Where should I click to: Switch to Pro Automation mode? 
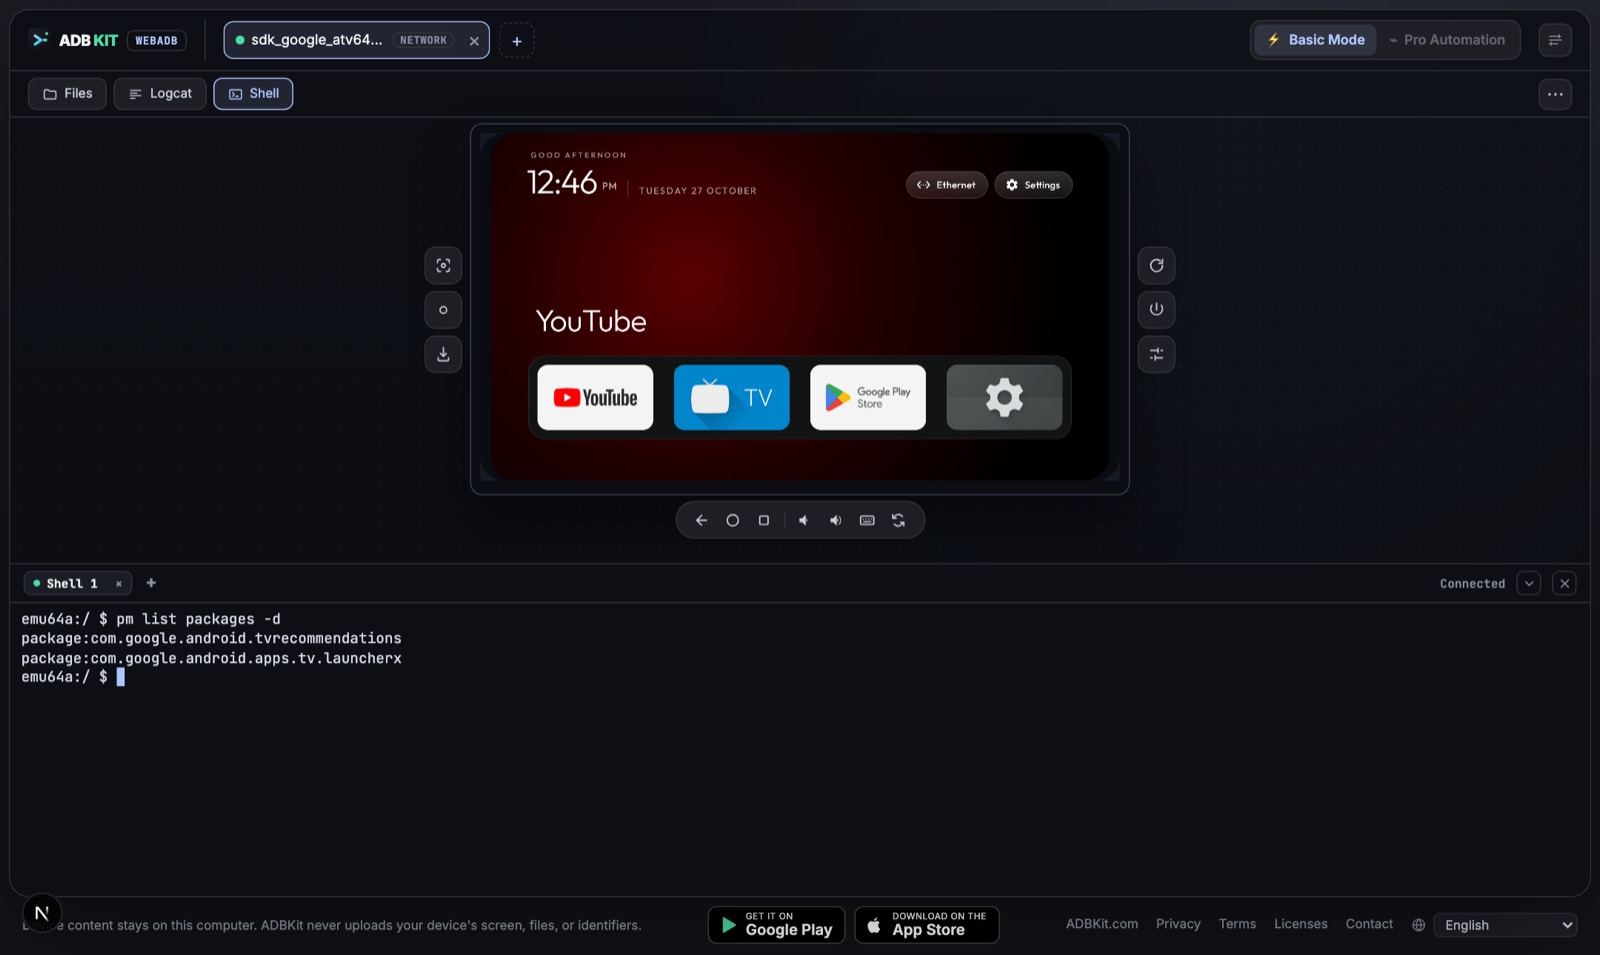click(x=1447, y=40)
